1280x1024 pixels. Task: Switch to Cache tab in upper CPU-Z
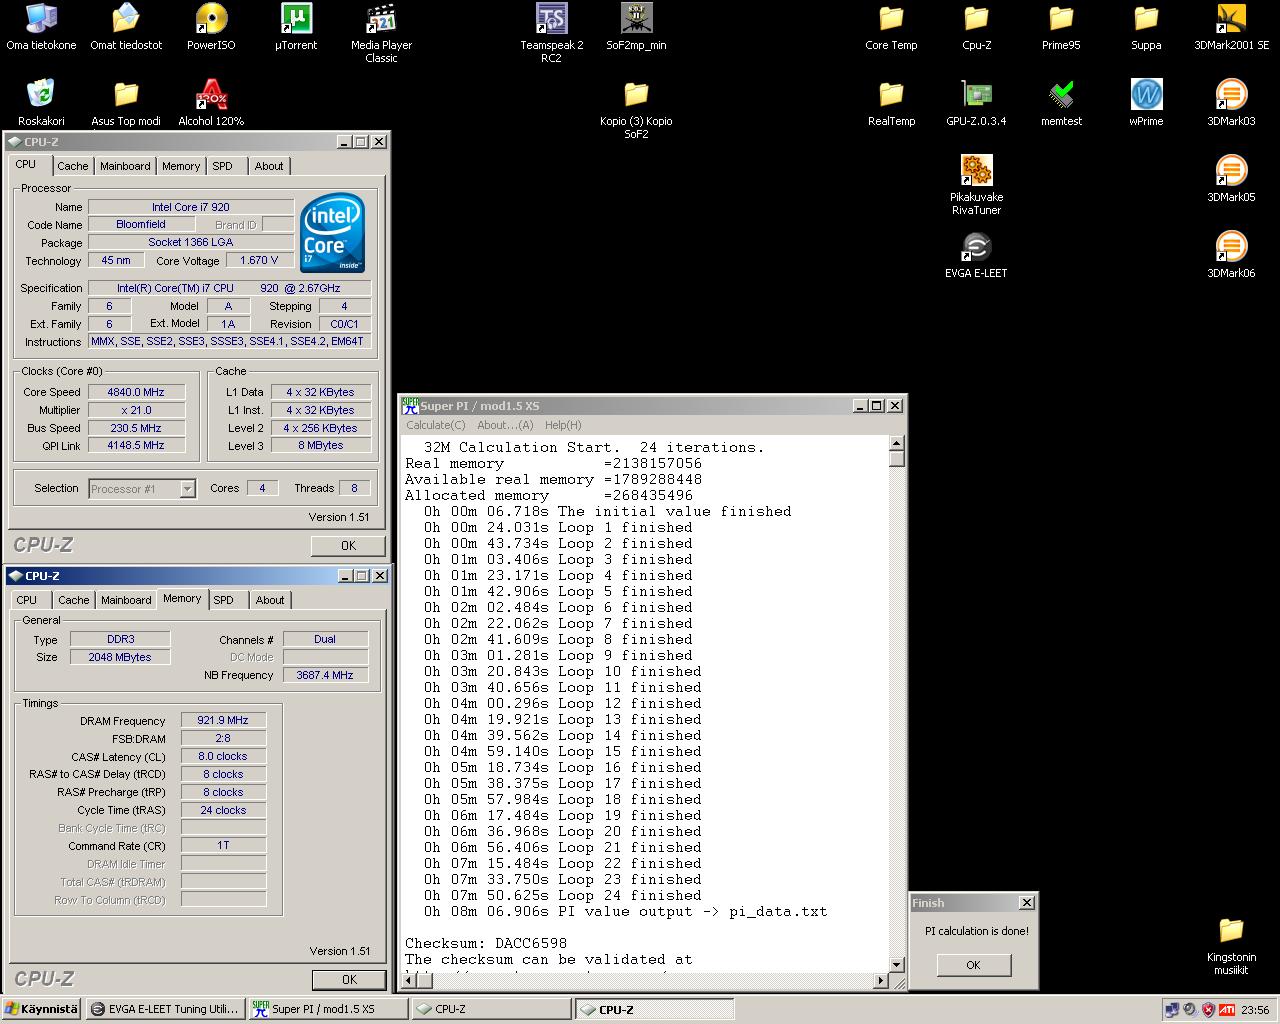(x=72, y=166)
